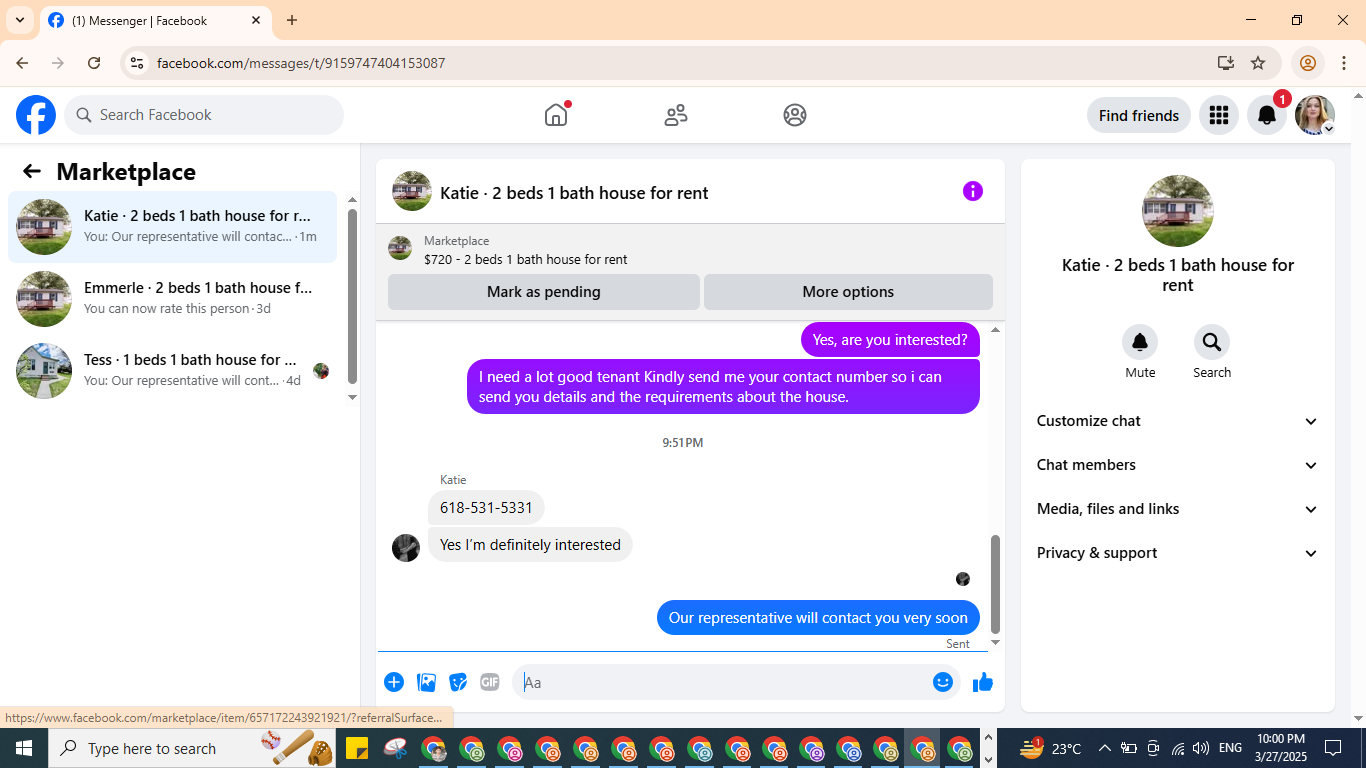Go back using the Marketplace back arrow
The width and height of the screenshot is (1366, 768).
click(32, 171)
